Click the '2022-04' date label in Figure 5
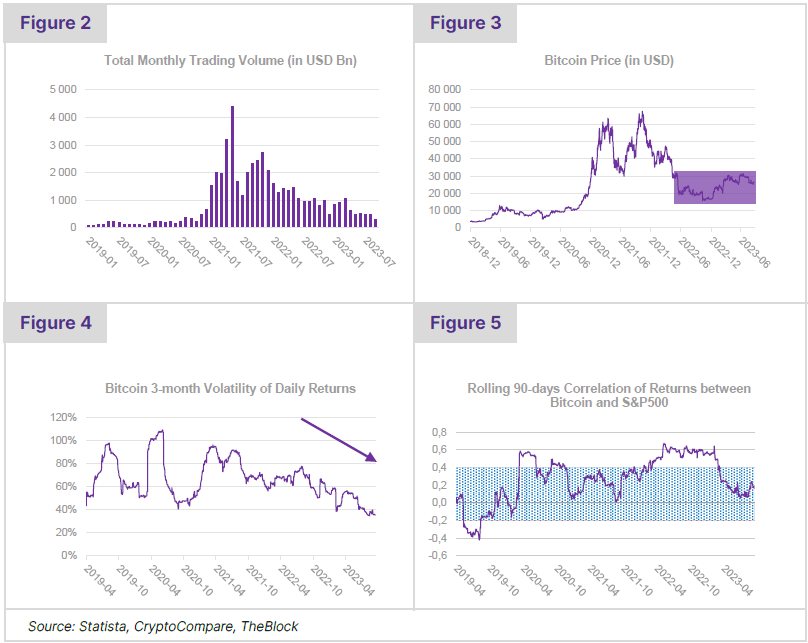 point(670,581)
